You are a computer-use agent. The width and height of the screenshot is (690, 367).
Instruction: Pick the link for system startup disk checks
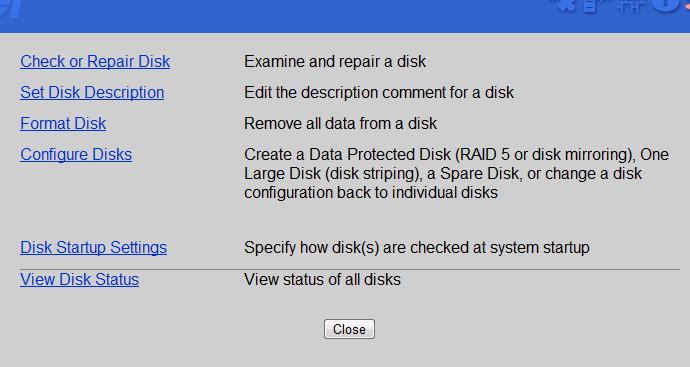(x=93, y=247)
